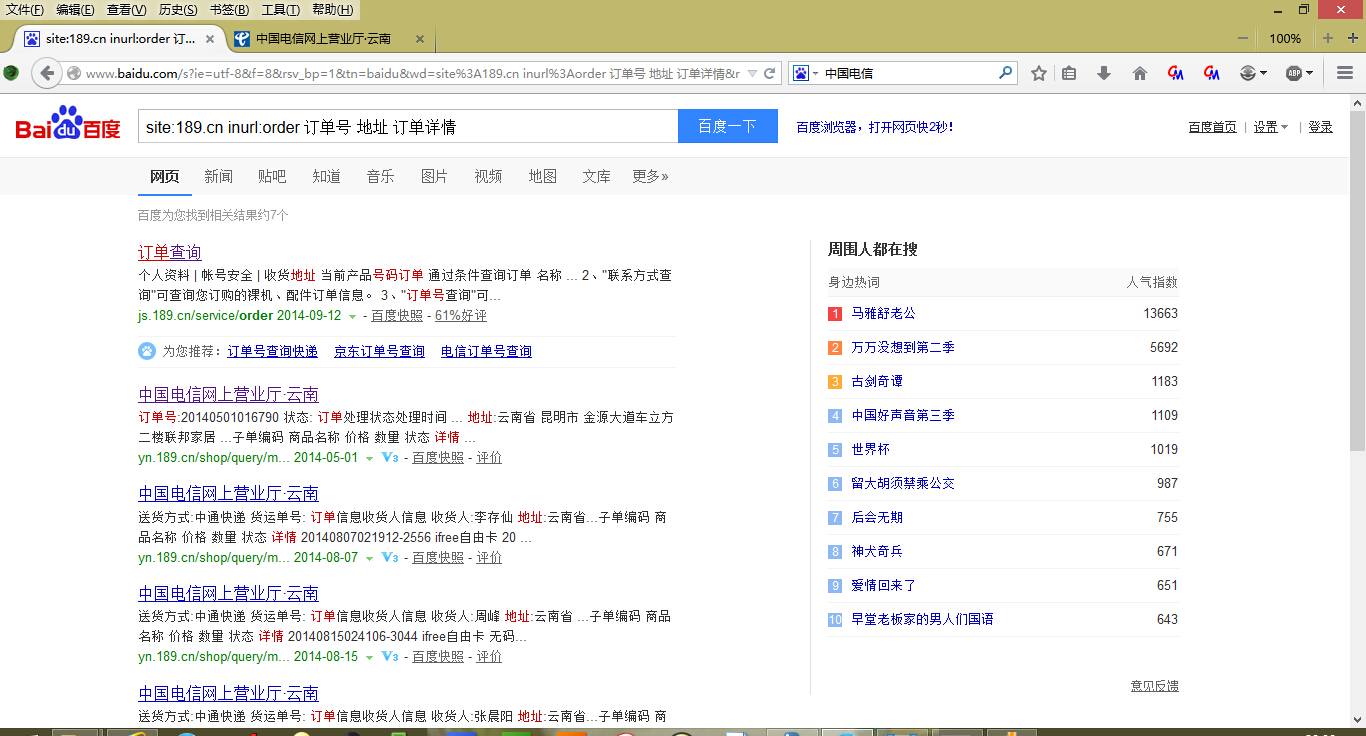Viewport: 1366px width, 736px height.
Task: Click the V3 badge in the 2014-08-15 result
Action: coord(390,657)
